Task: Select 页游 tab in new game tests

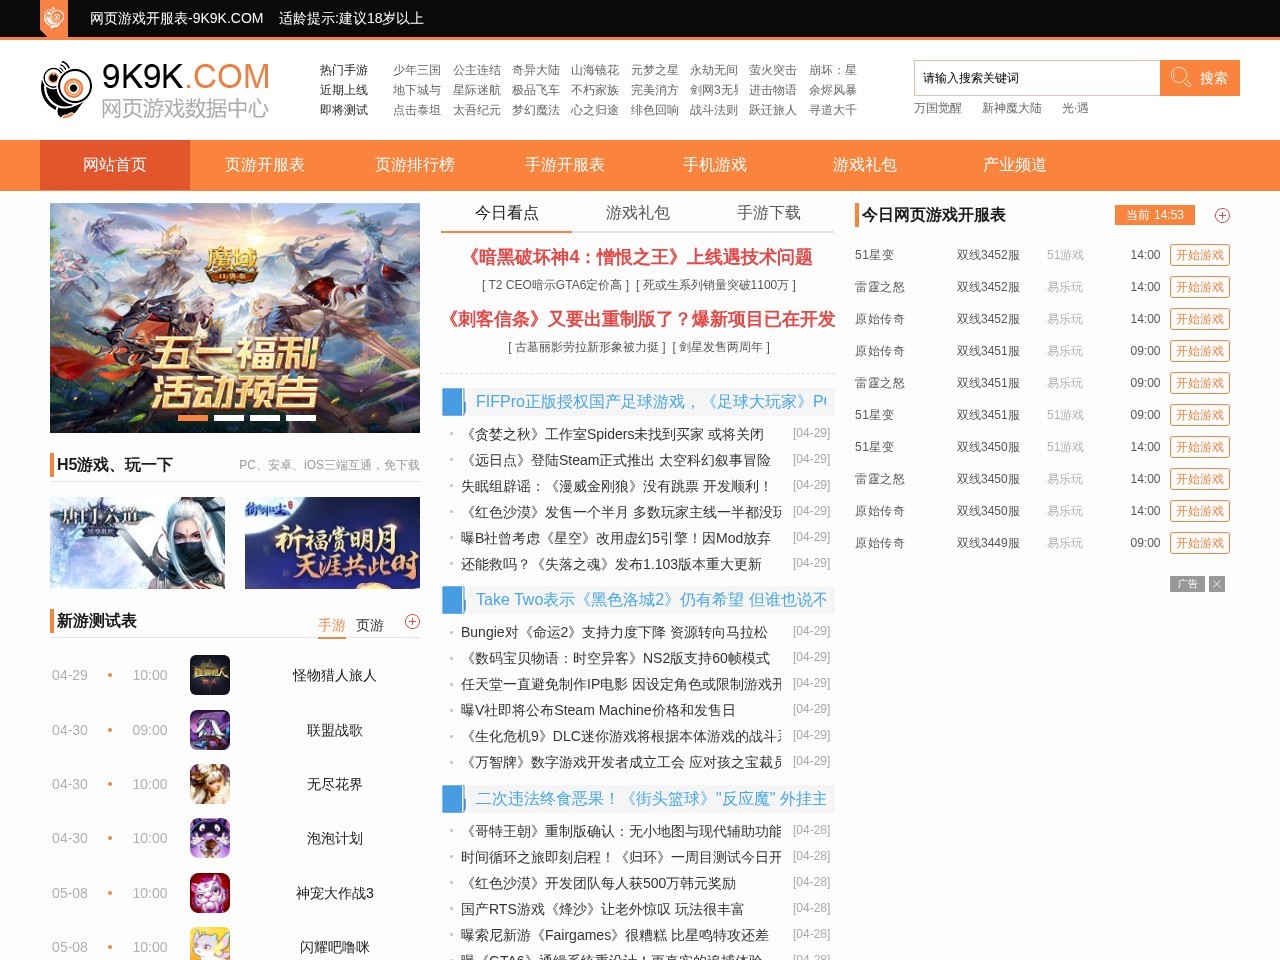Action: 370,625
